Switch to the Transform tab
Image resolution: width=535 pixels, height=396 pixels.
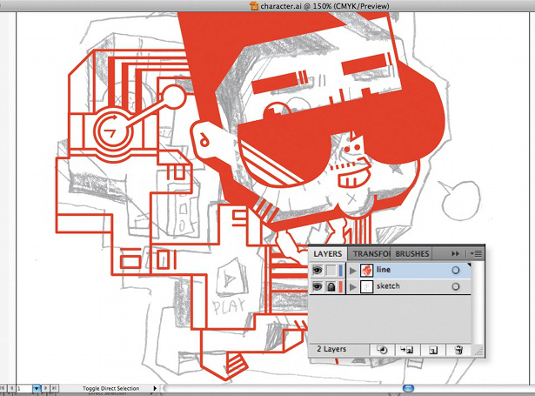pyautogui.click(x=371, y=254)
